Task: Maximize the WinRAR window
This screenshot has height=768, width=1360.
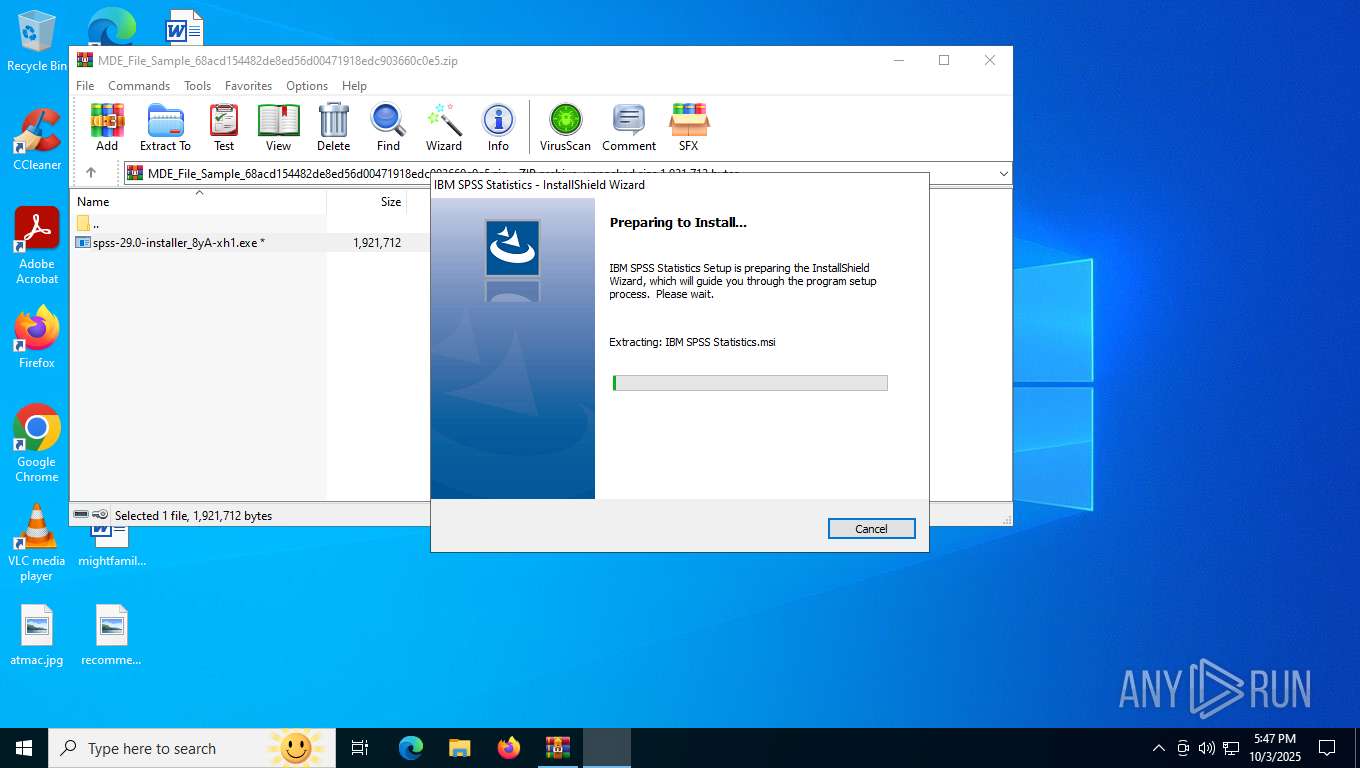Action: point(943,60)
